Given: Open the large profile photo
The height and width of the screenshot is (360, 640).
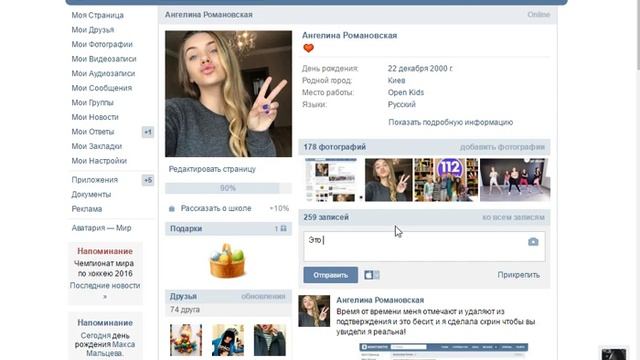Looking at the screenshot, I should (229, 94).
